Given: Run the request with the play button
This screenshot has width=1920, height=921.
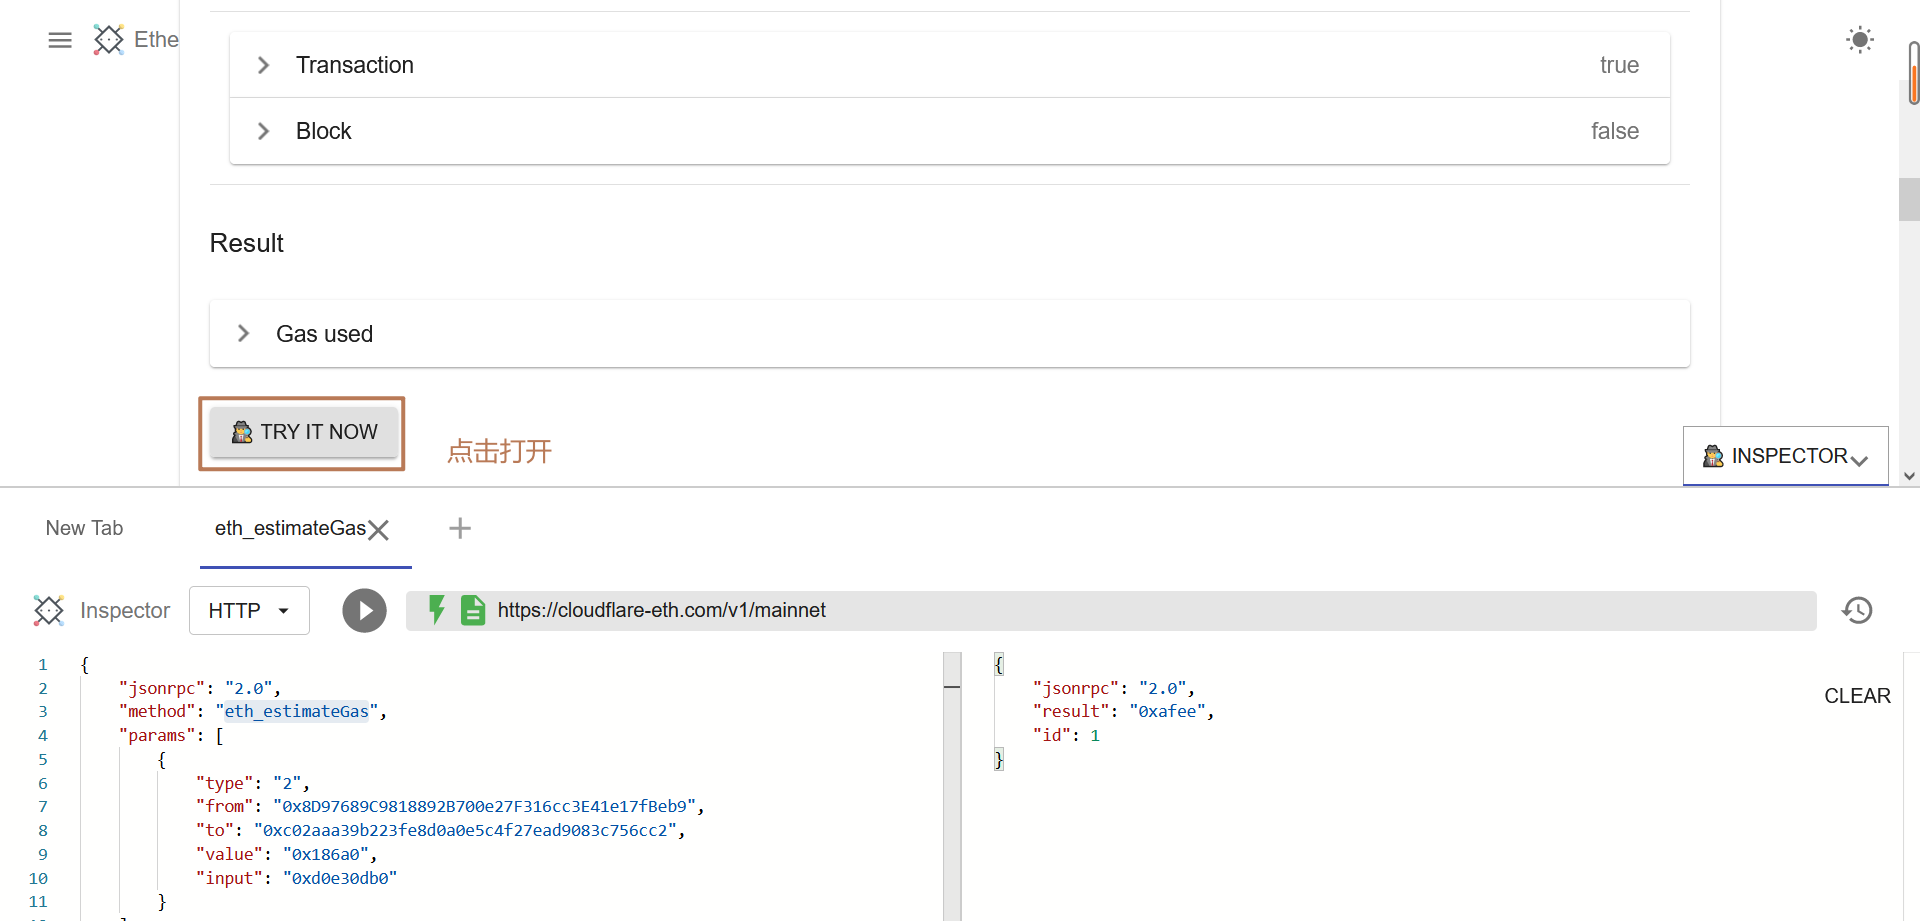Looking at the screenshot, I should coord(364,610).
